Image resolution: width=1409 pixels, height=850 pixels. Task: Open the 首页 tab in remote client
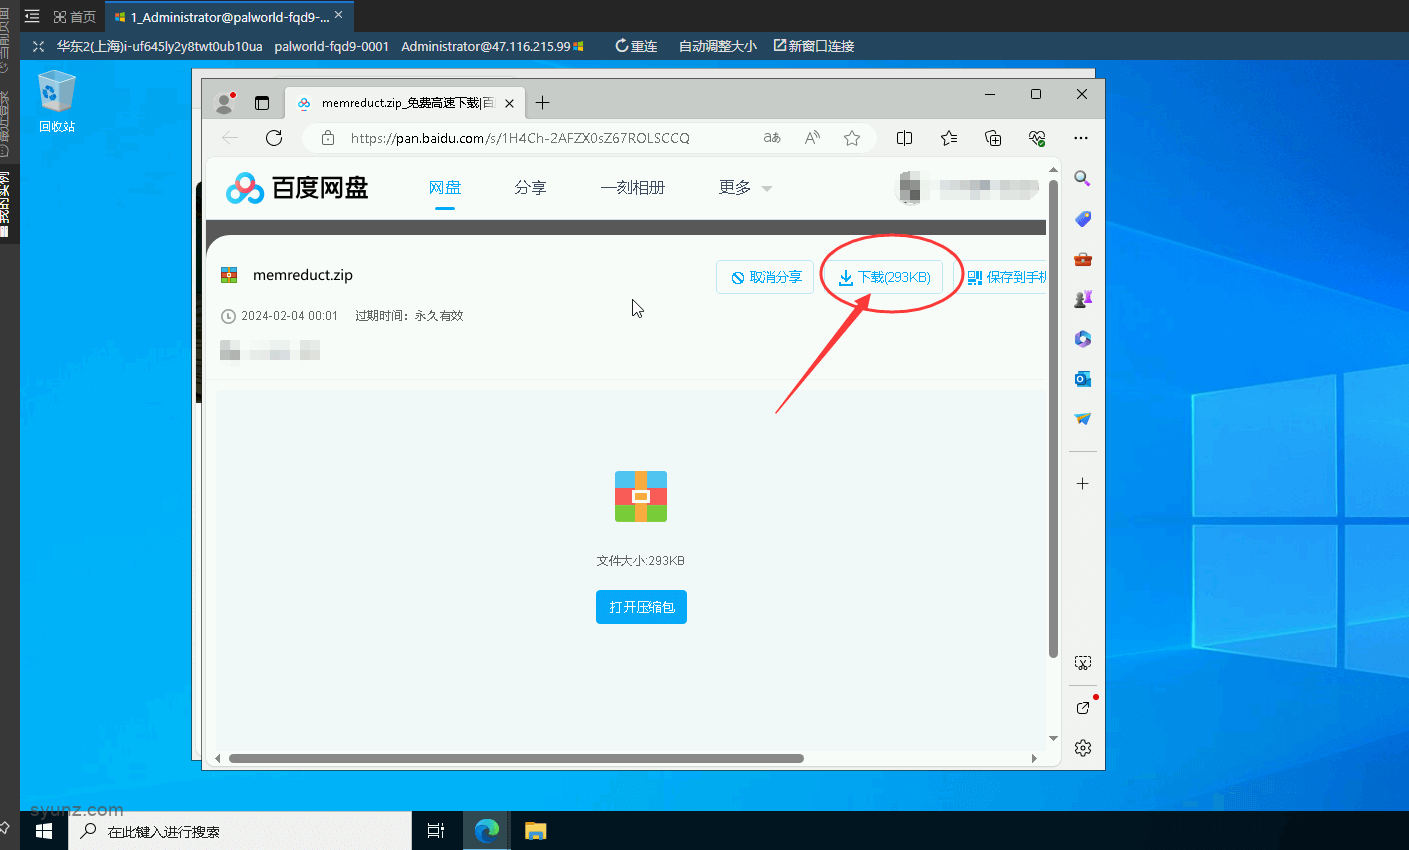point(75,17)
